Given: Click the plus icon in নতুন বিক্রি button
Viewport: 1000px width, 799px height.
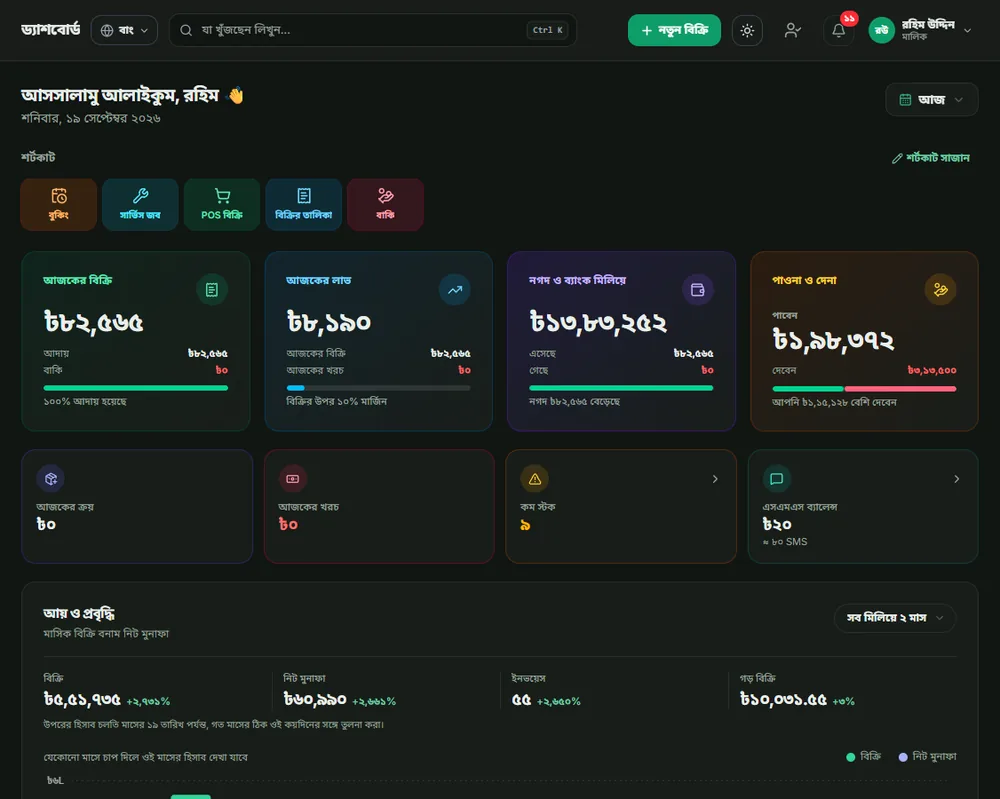Looking at the screenshot, I should point(647,31).
